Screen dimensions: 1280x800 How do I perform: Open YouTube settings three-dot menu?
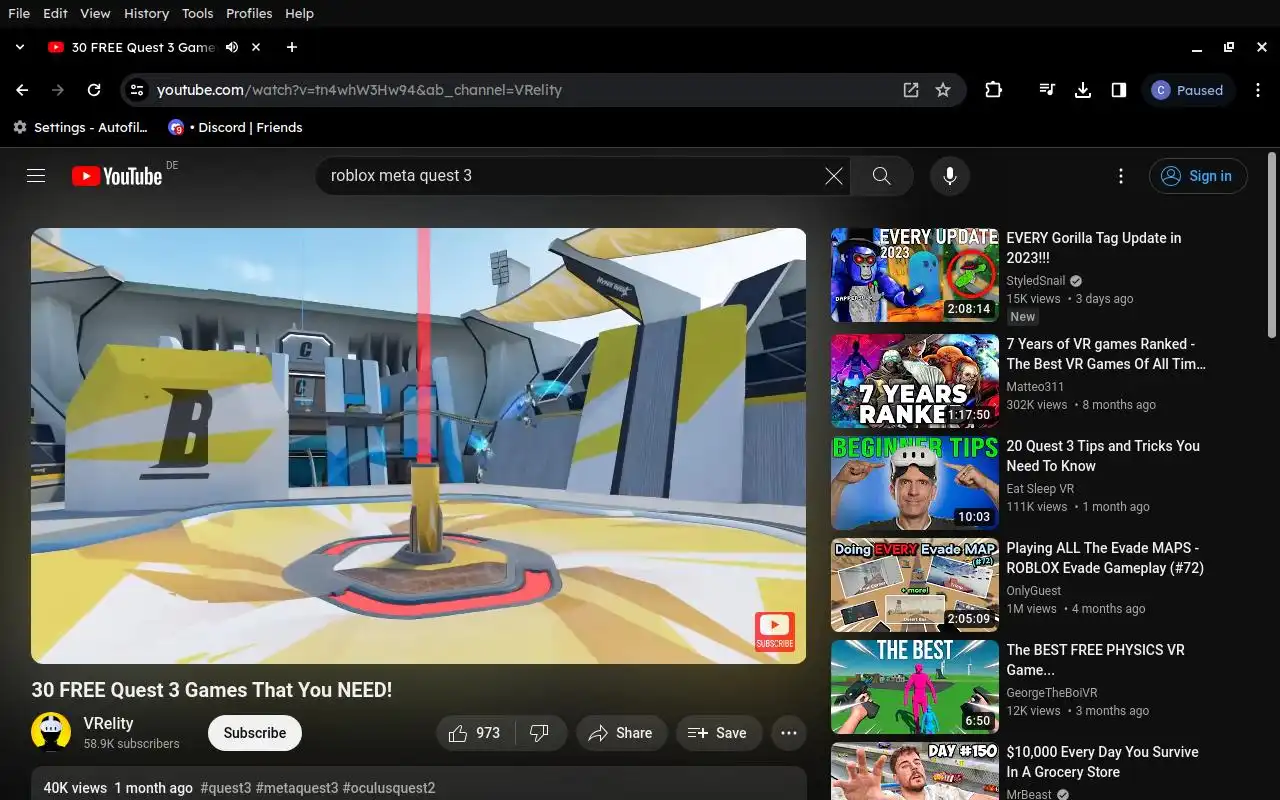point(1121,176)
